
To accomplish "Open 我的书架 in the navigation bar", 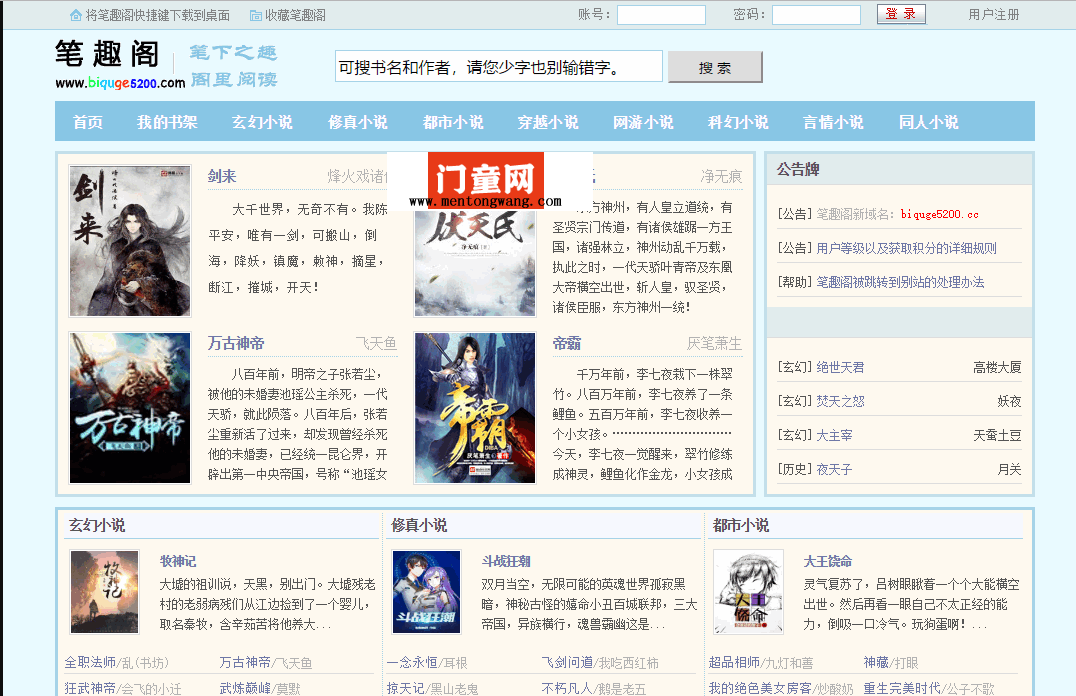I will (x=167, y=122).
